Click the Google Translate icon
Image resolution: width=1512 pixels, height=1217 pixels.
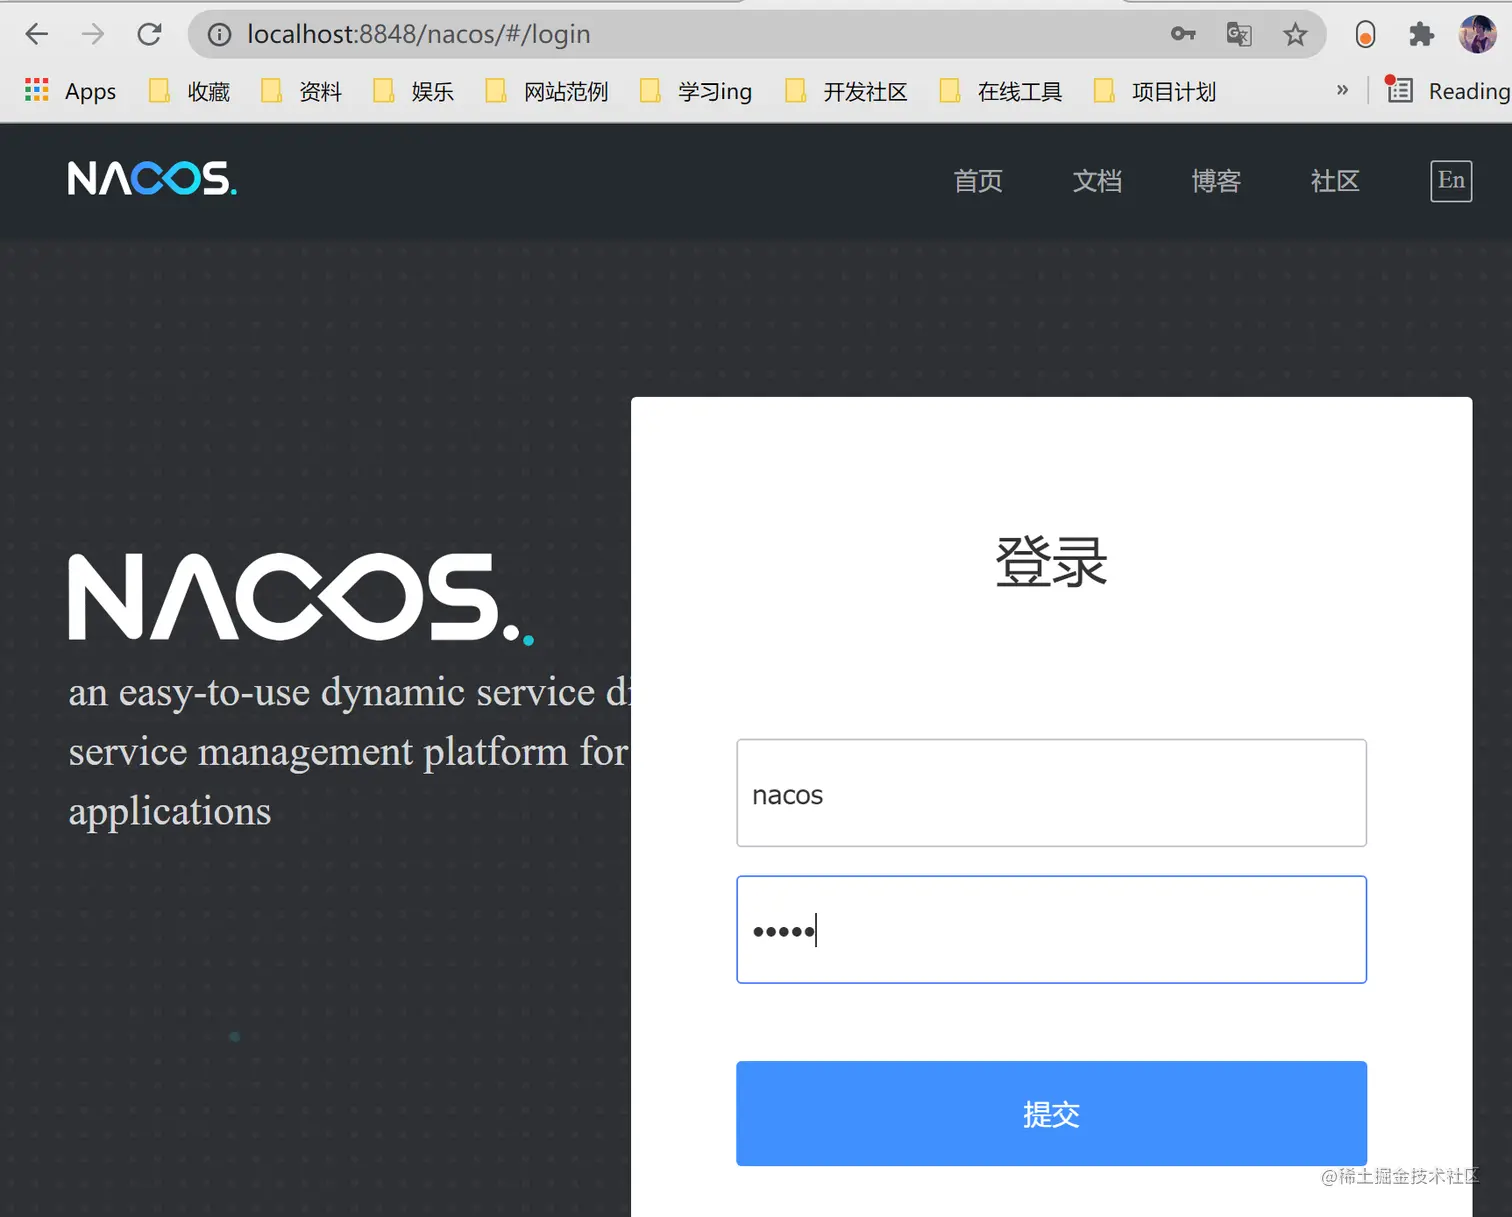point(1239,34)
